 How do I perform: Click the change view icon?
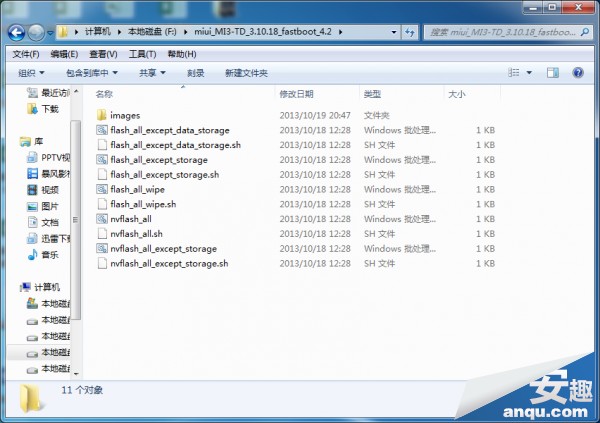(x=514, y=72)
